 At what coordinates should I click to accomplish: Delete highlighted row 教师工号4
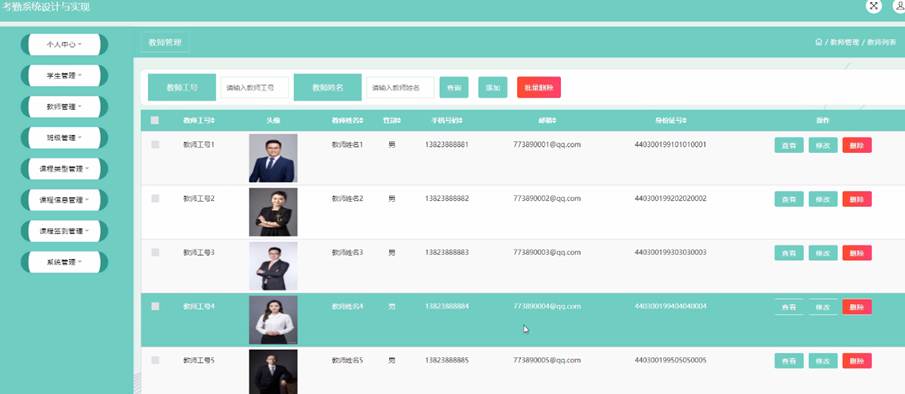pos(857,307)
